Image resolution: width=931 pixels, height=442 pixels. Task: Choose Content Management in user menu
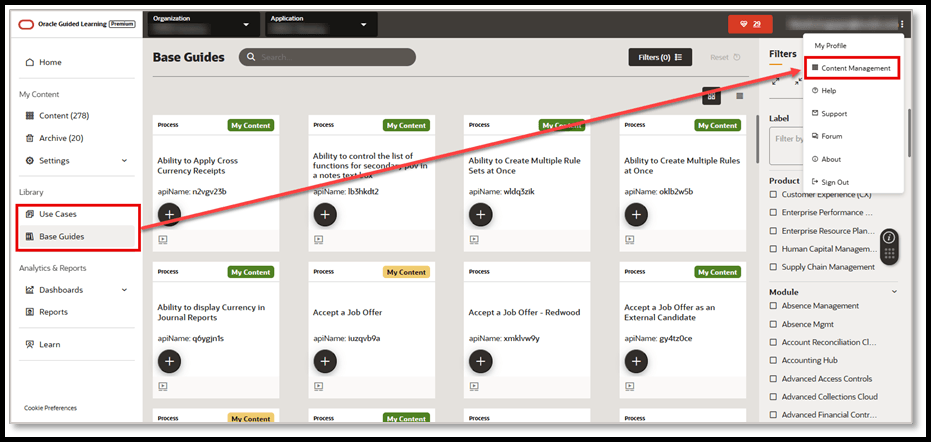tap(851, 68)
